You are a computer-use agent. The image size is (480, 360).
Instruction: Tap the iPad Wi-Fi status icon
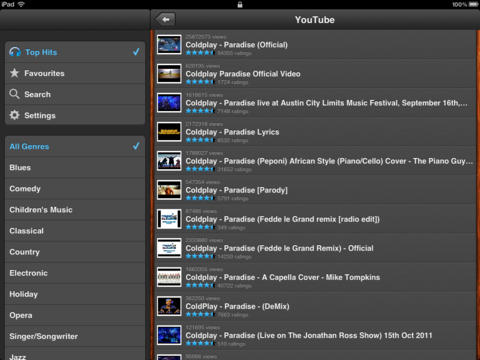point(21,4)
